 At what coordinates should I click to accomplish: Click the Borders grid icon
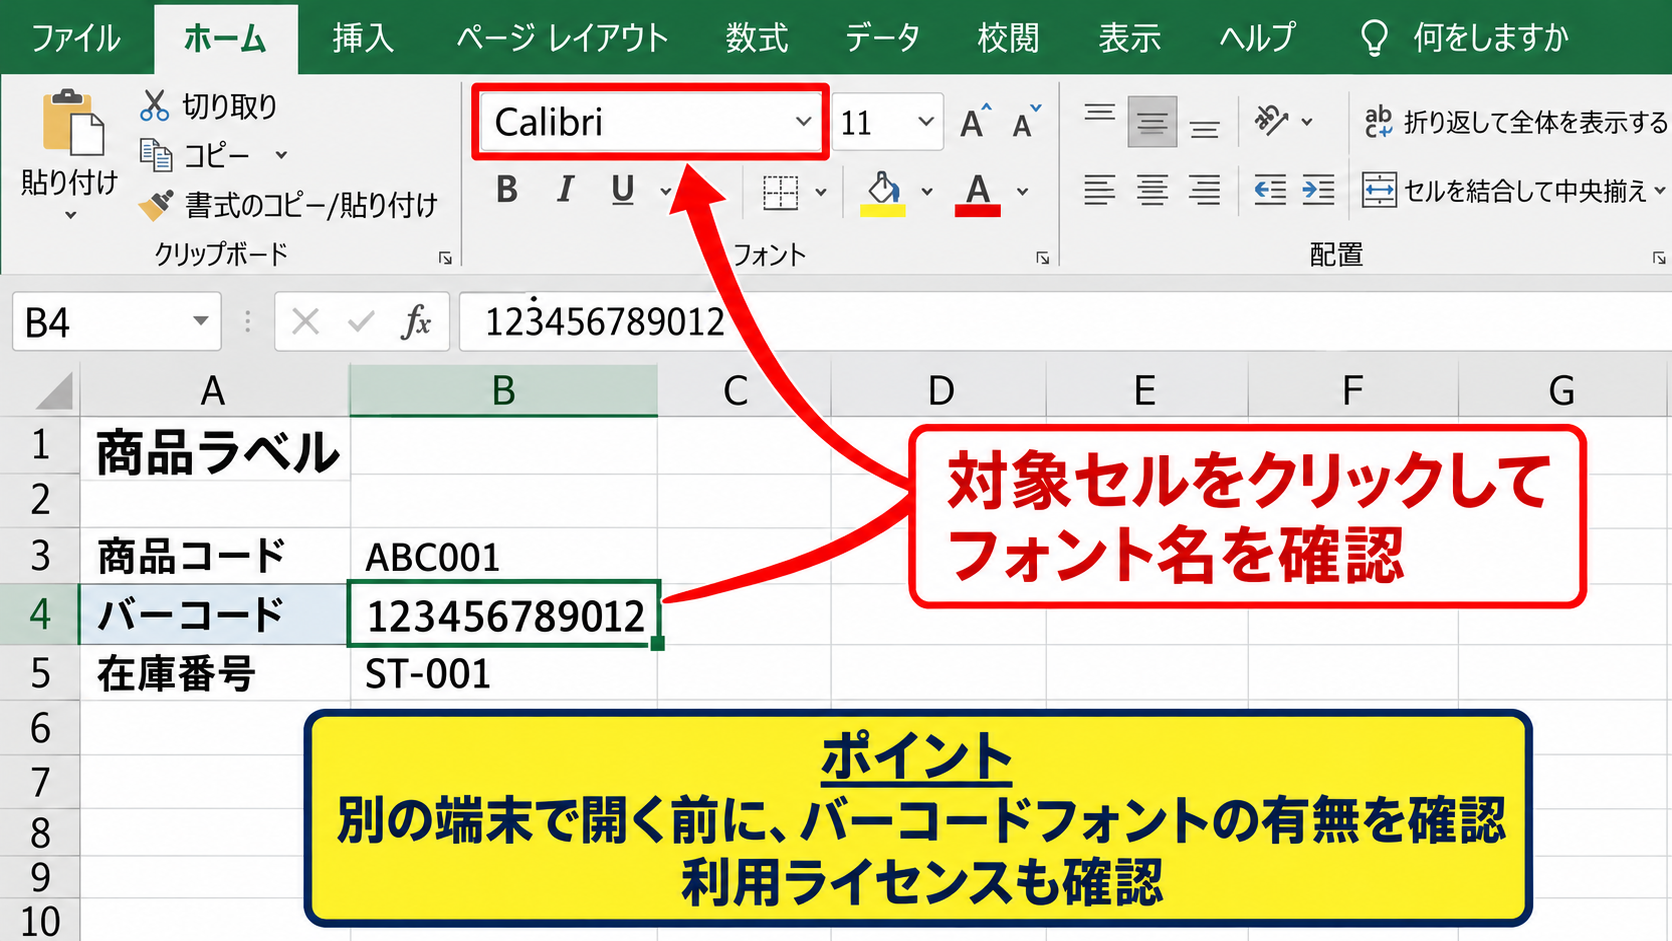pyautogui.click(x=781, y=192)
